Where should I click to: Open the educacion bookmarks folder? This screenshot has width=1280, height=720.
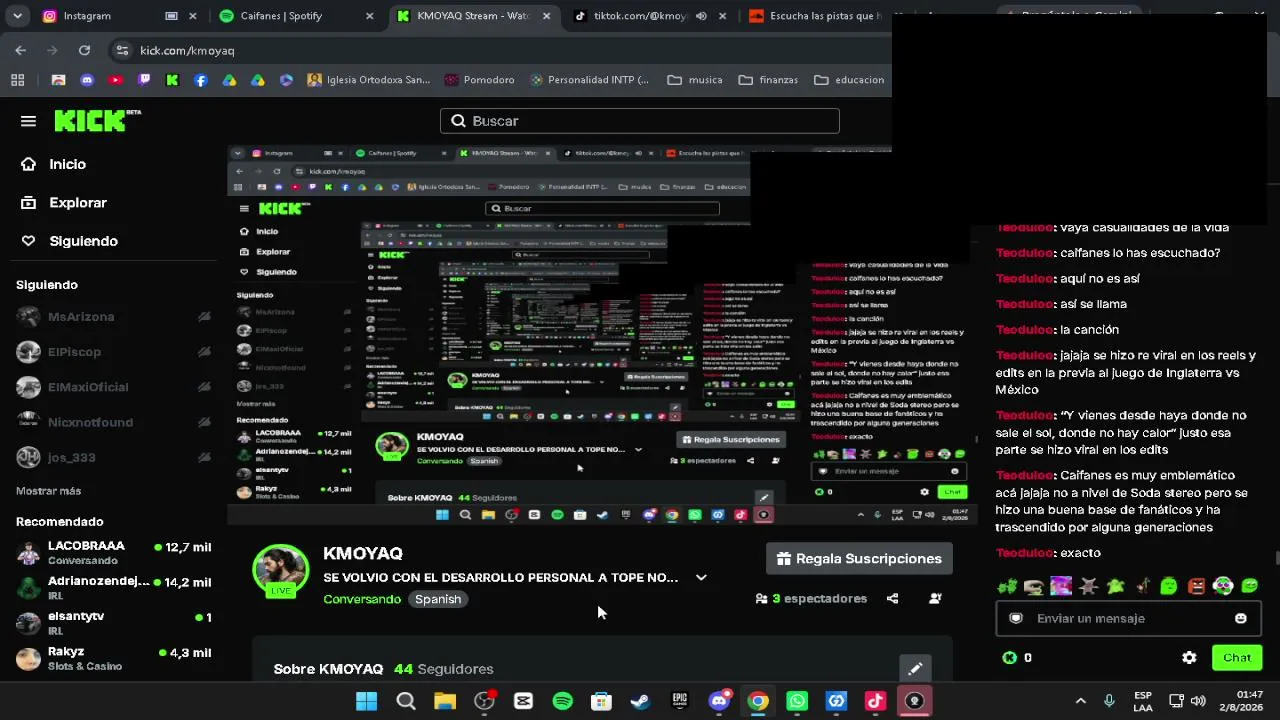click(850, 80)
